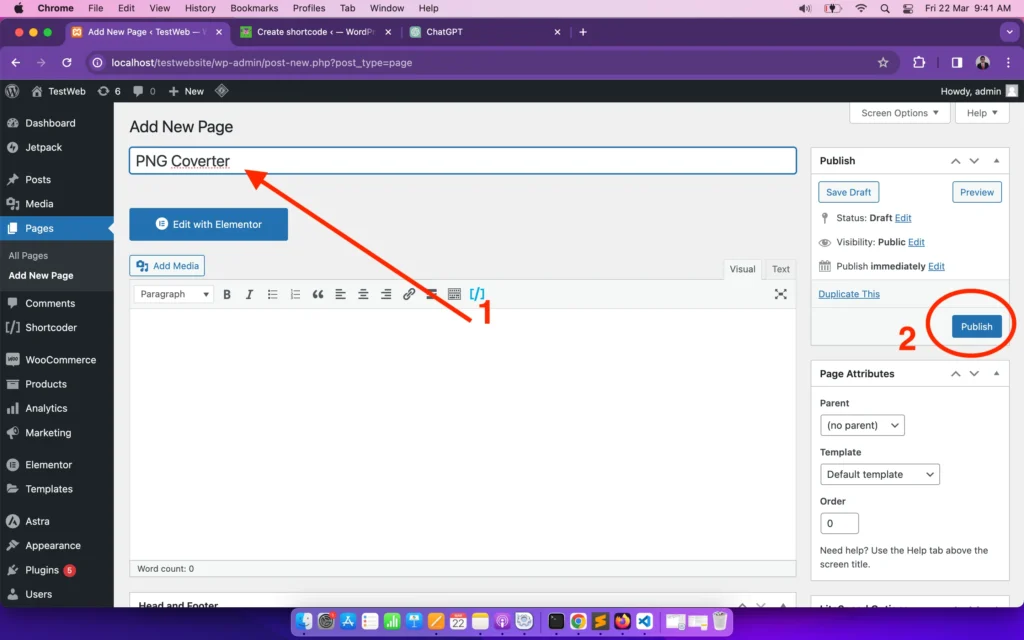Switch to the Text editor tab
The width and height of the screenshot is (1024, 640).
tap(780, 269)
